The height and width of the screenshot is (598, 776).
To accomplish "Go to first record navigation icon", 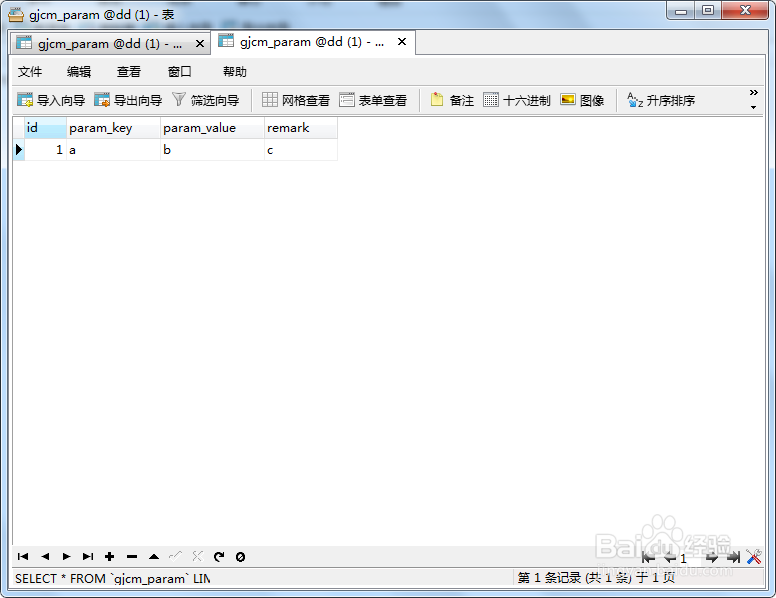I will [x=23, y=556].
